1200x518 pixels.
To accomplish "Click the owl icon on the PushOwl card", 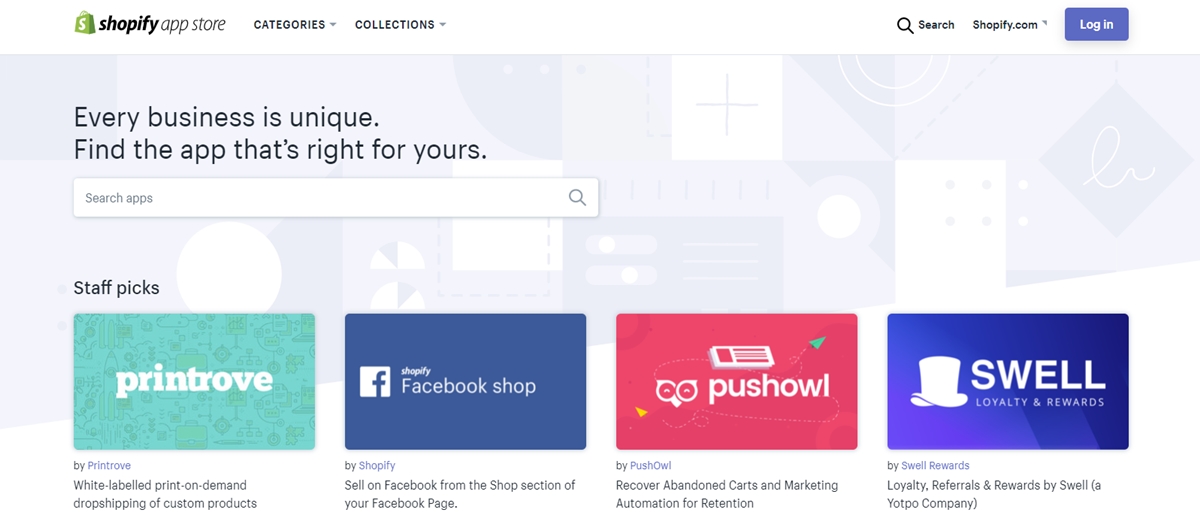I will 677,389.
